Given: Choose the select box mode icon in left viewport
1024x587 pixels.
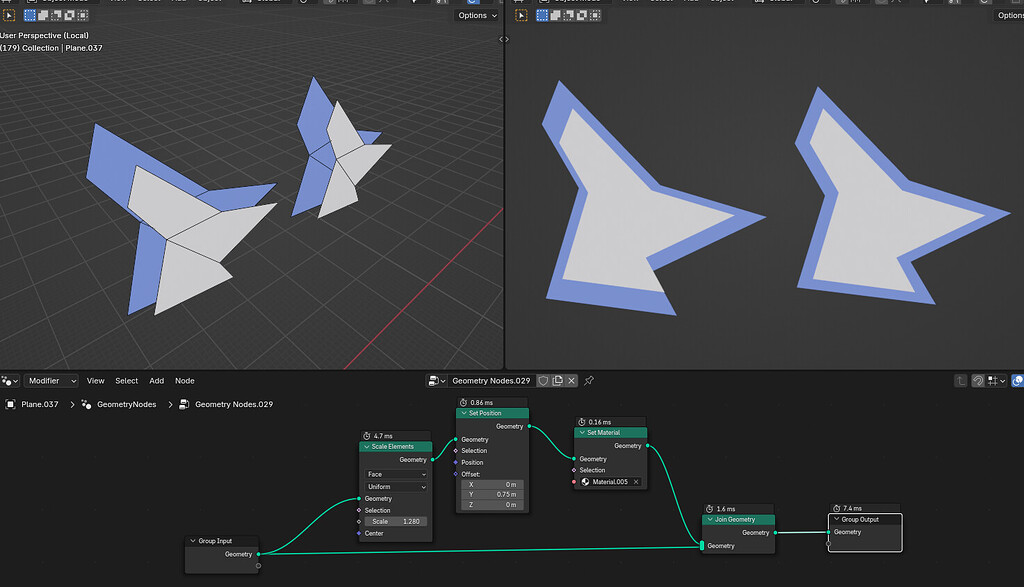Looking at the screenshot, I should [x=30, y=15].
